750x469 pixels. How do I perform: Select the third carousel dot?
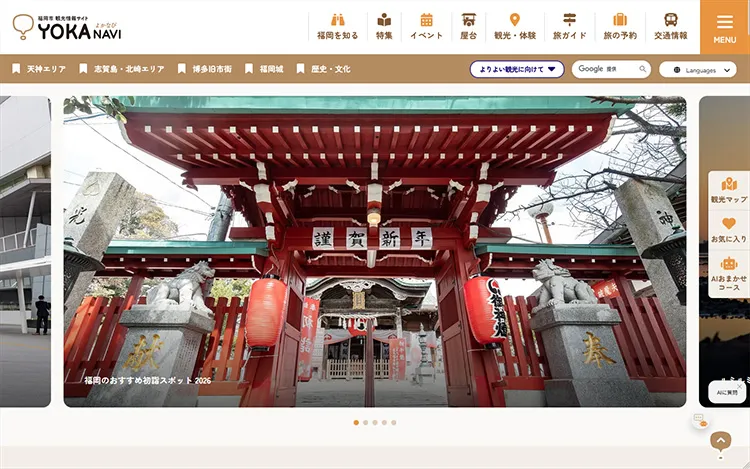click(375, 423)
